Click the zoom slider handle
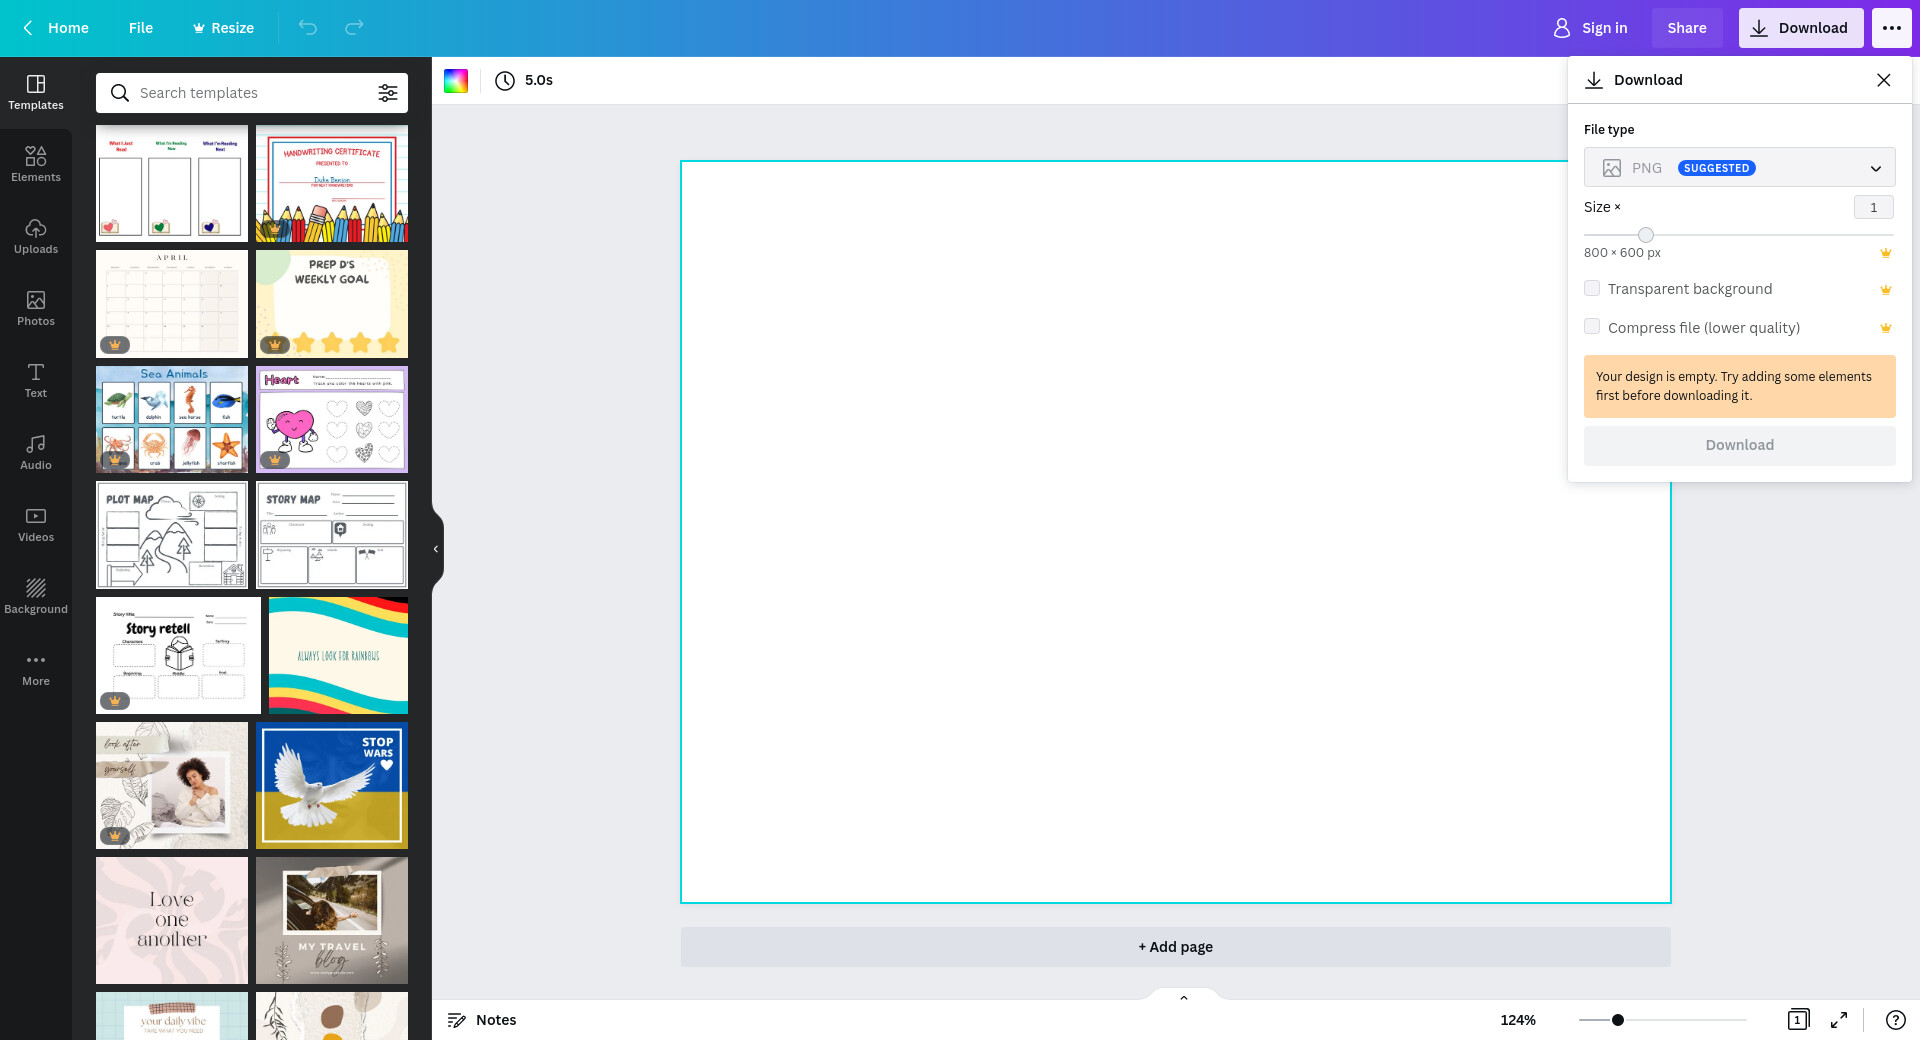Screen dimensions: 1920x1040 pos(1618,1020)
